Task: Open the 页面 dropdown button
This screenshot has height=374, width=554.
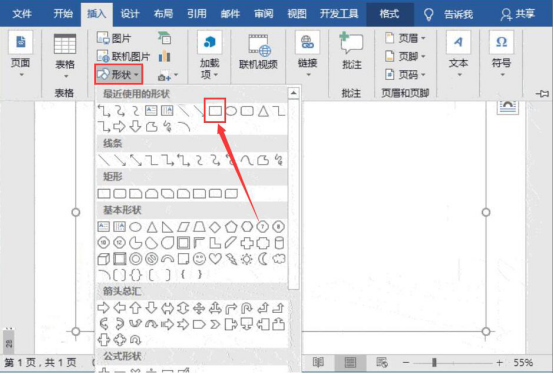Action: tap(20, 55)
